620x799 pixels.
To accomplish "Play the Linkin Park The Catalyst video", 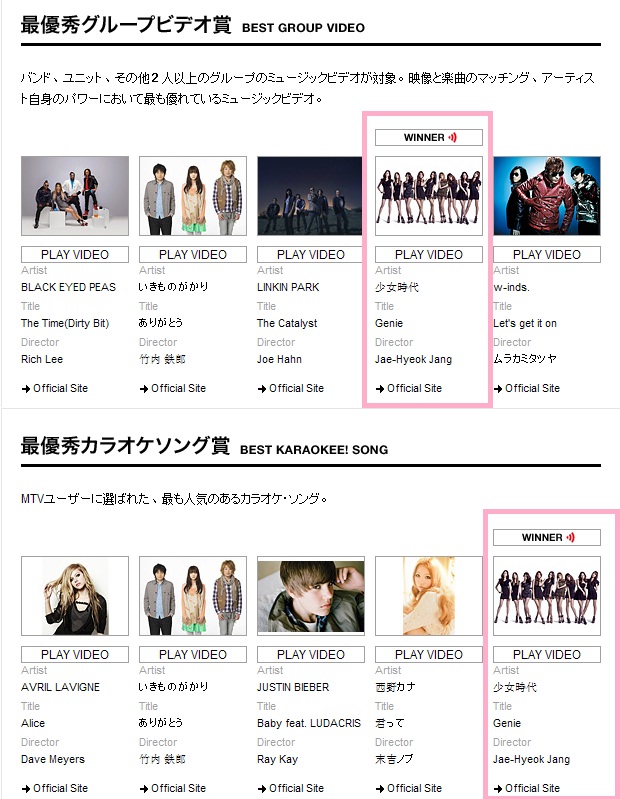I will [x=311, y=254].
